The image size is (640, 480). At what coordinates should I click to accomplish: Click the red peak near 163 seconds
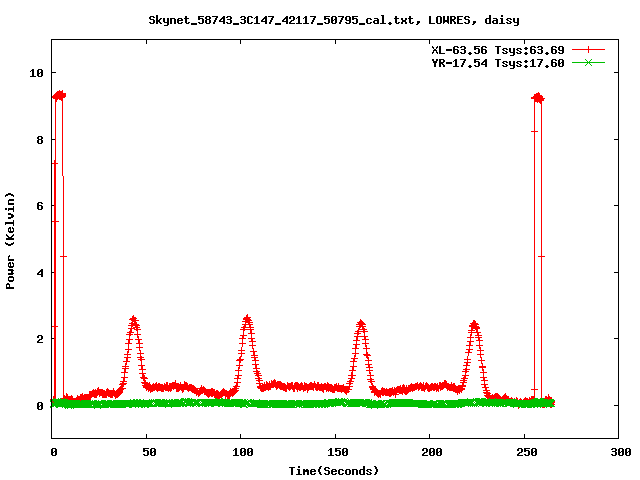tap(361, 324)
